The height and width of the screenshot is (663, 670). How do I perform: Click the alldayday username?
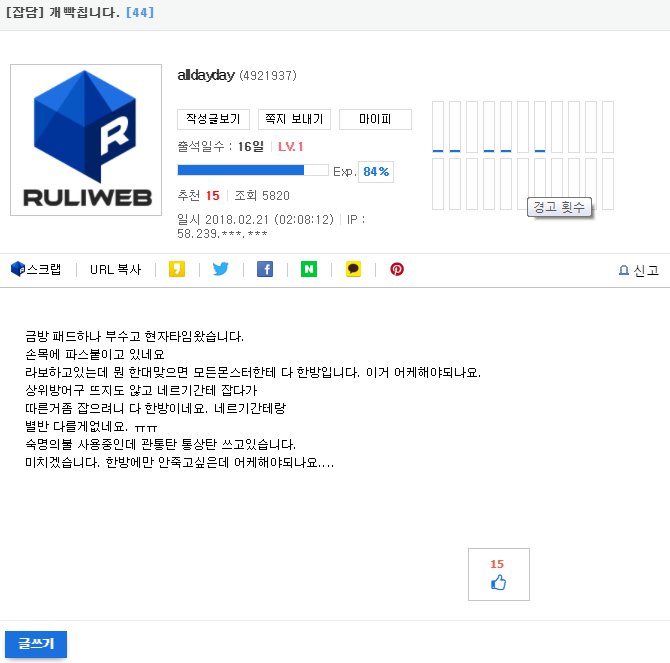206,75
